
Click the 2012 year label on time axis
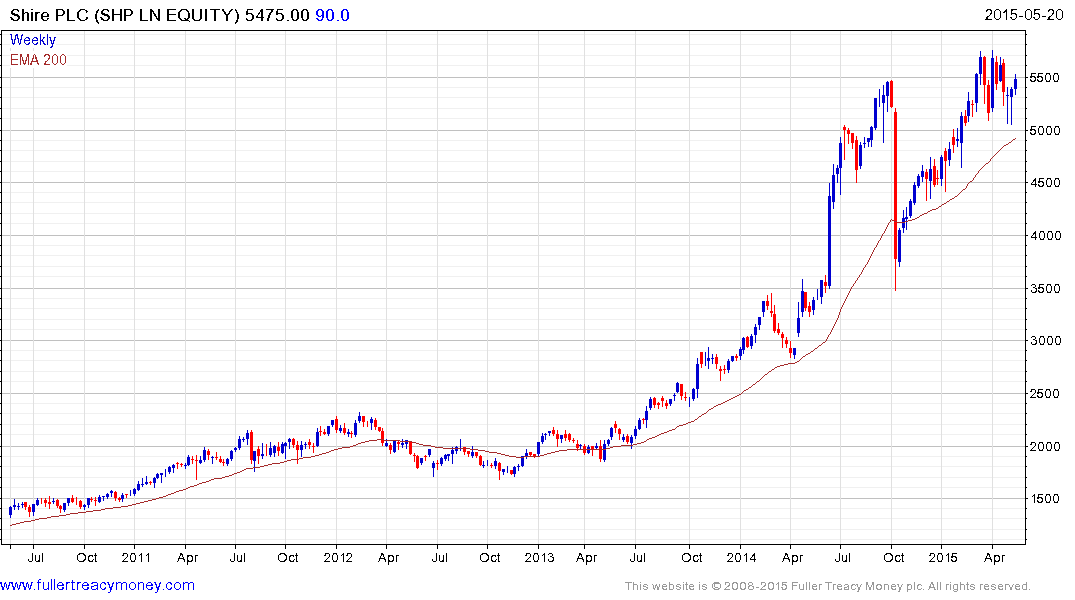click(x=337, y=557)
